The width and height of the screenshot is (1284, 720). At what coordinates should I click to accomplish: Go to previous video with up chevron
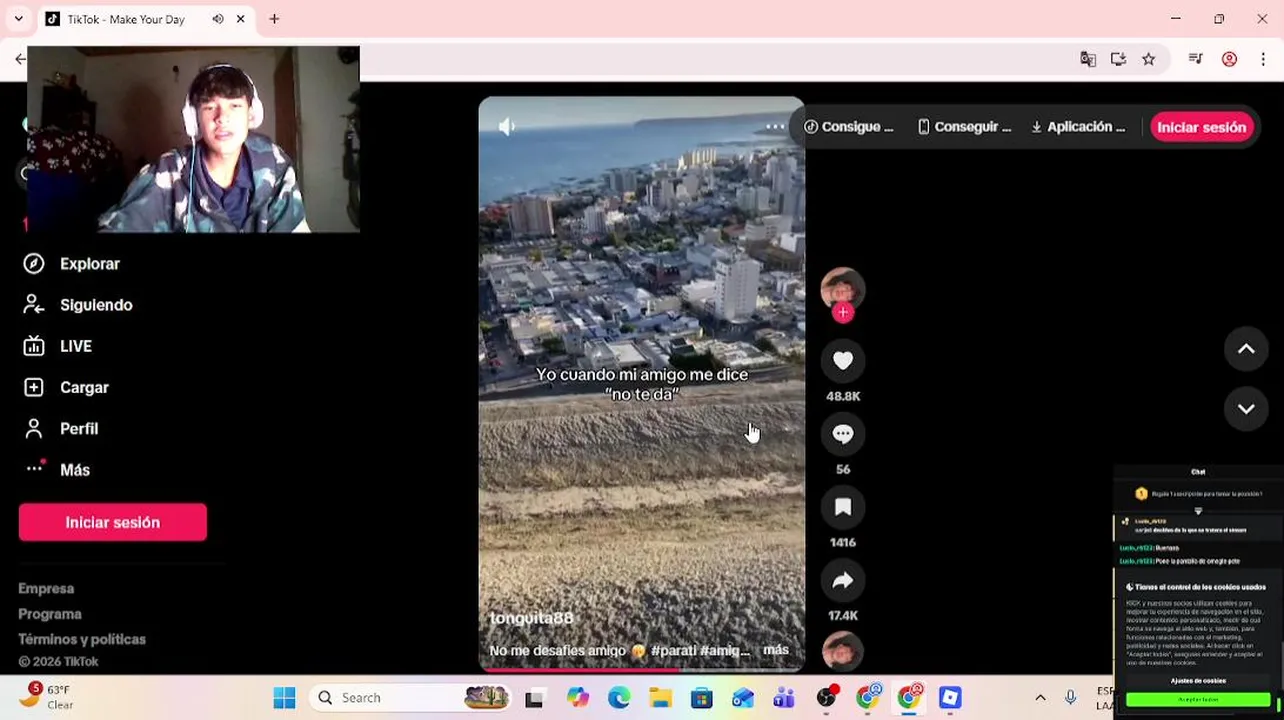click(1246, 349)
